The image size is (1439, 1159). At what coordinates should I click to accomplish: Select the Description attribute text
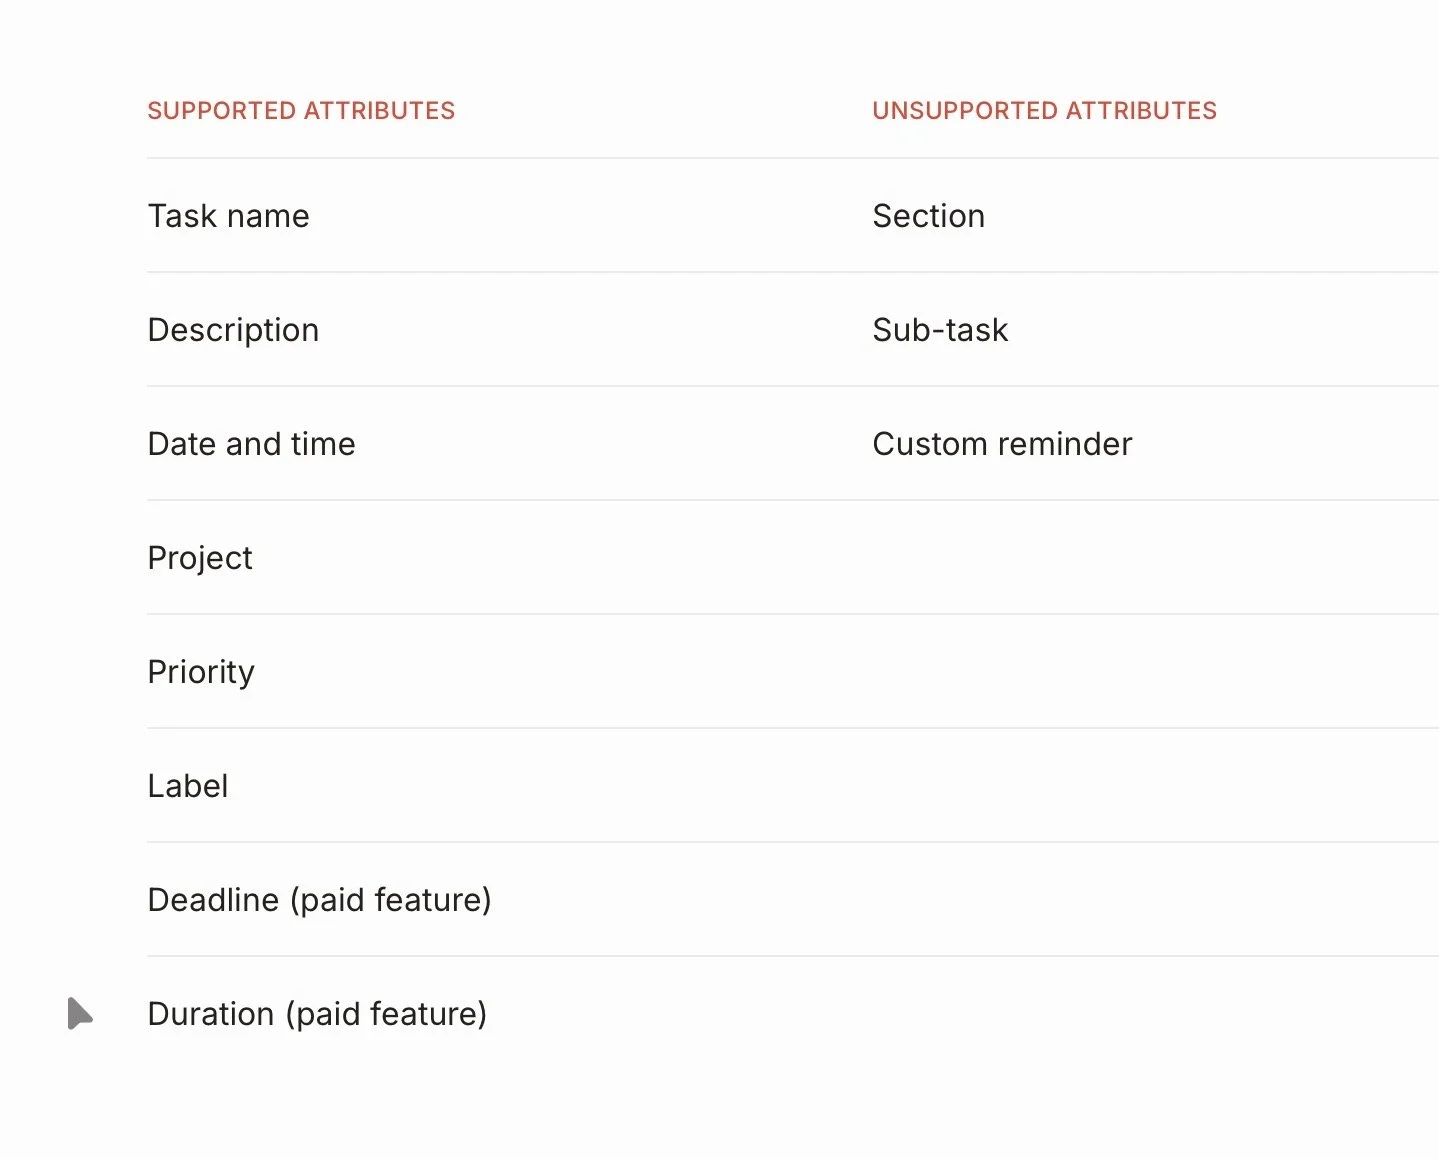pos(233,330)
